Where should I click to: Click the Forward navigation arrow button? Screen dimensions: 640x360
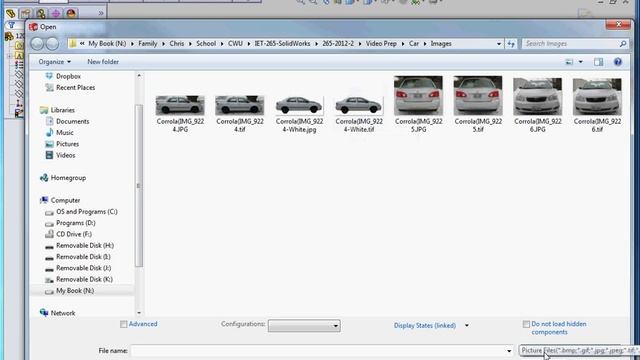click(x=52, y=44)
